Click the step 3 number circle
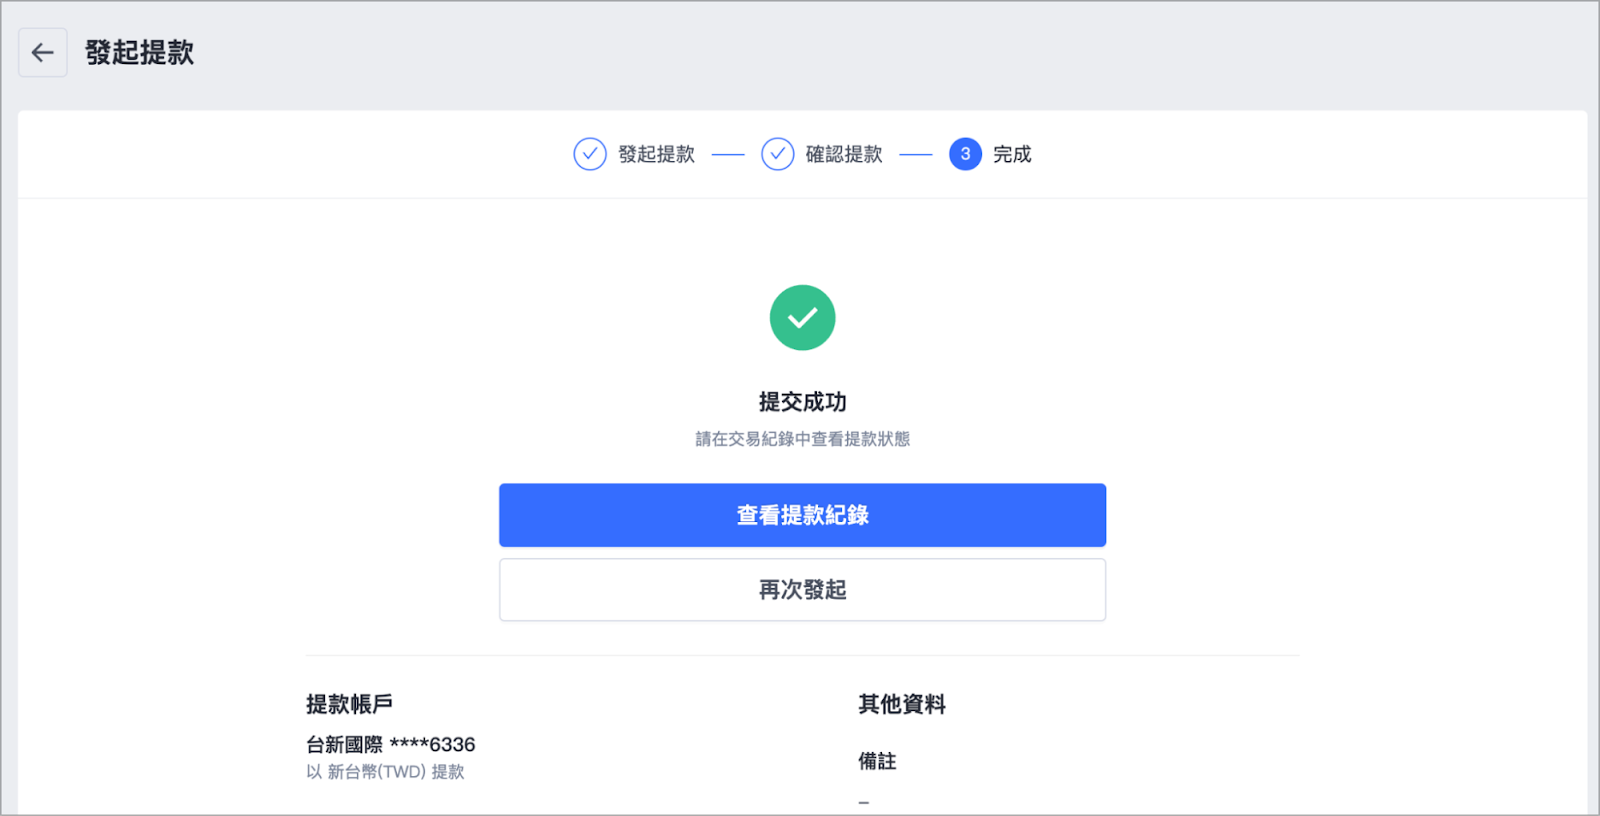1600x816 pixels. coord(965,154)
